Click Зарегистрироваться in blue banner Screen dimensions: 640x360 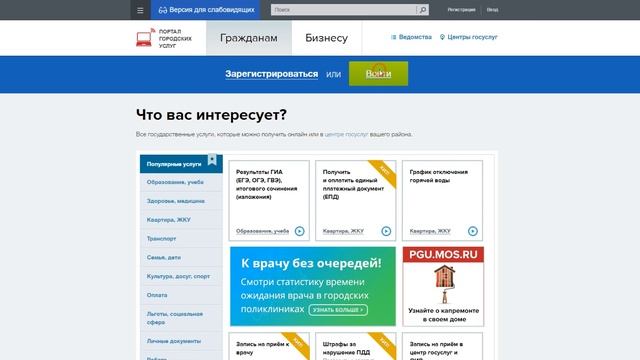pos(271,74)
